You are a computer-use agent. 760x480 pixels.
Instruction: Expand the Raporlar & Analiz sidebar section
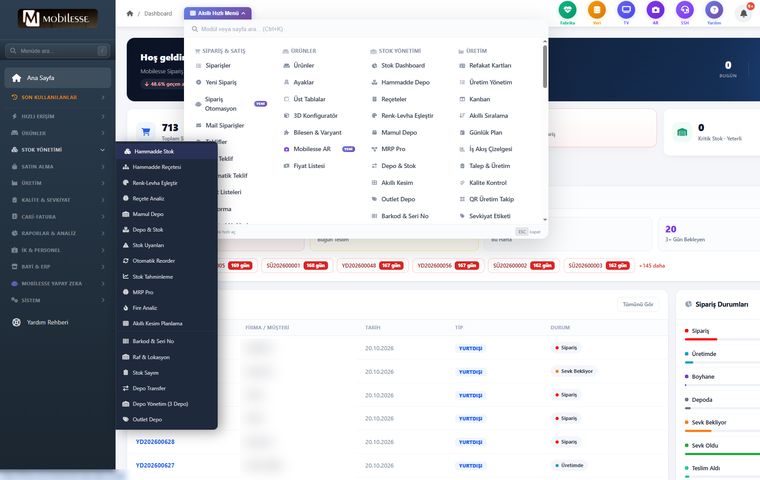(58, 234)
